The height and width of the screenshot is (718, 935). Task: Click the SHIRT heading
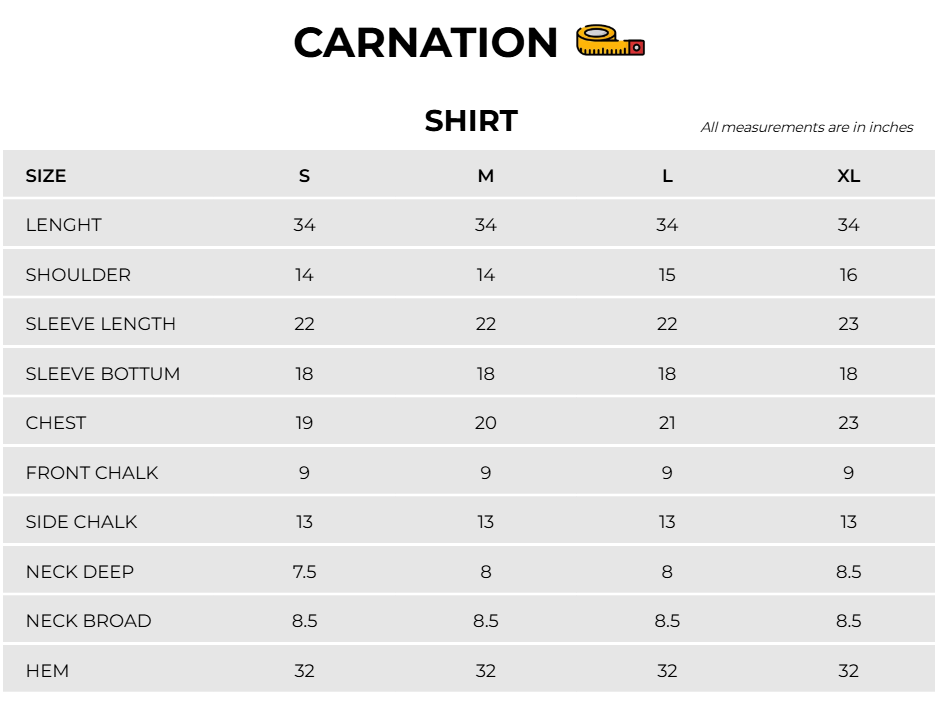pos(471,121)
